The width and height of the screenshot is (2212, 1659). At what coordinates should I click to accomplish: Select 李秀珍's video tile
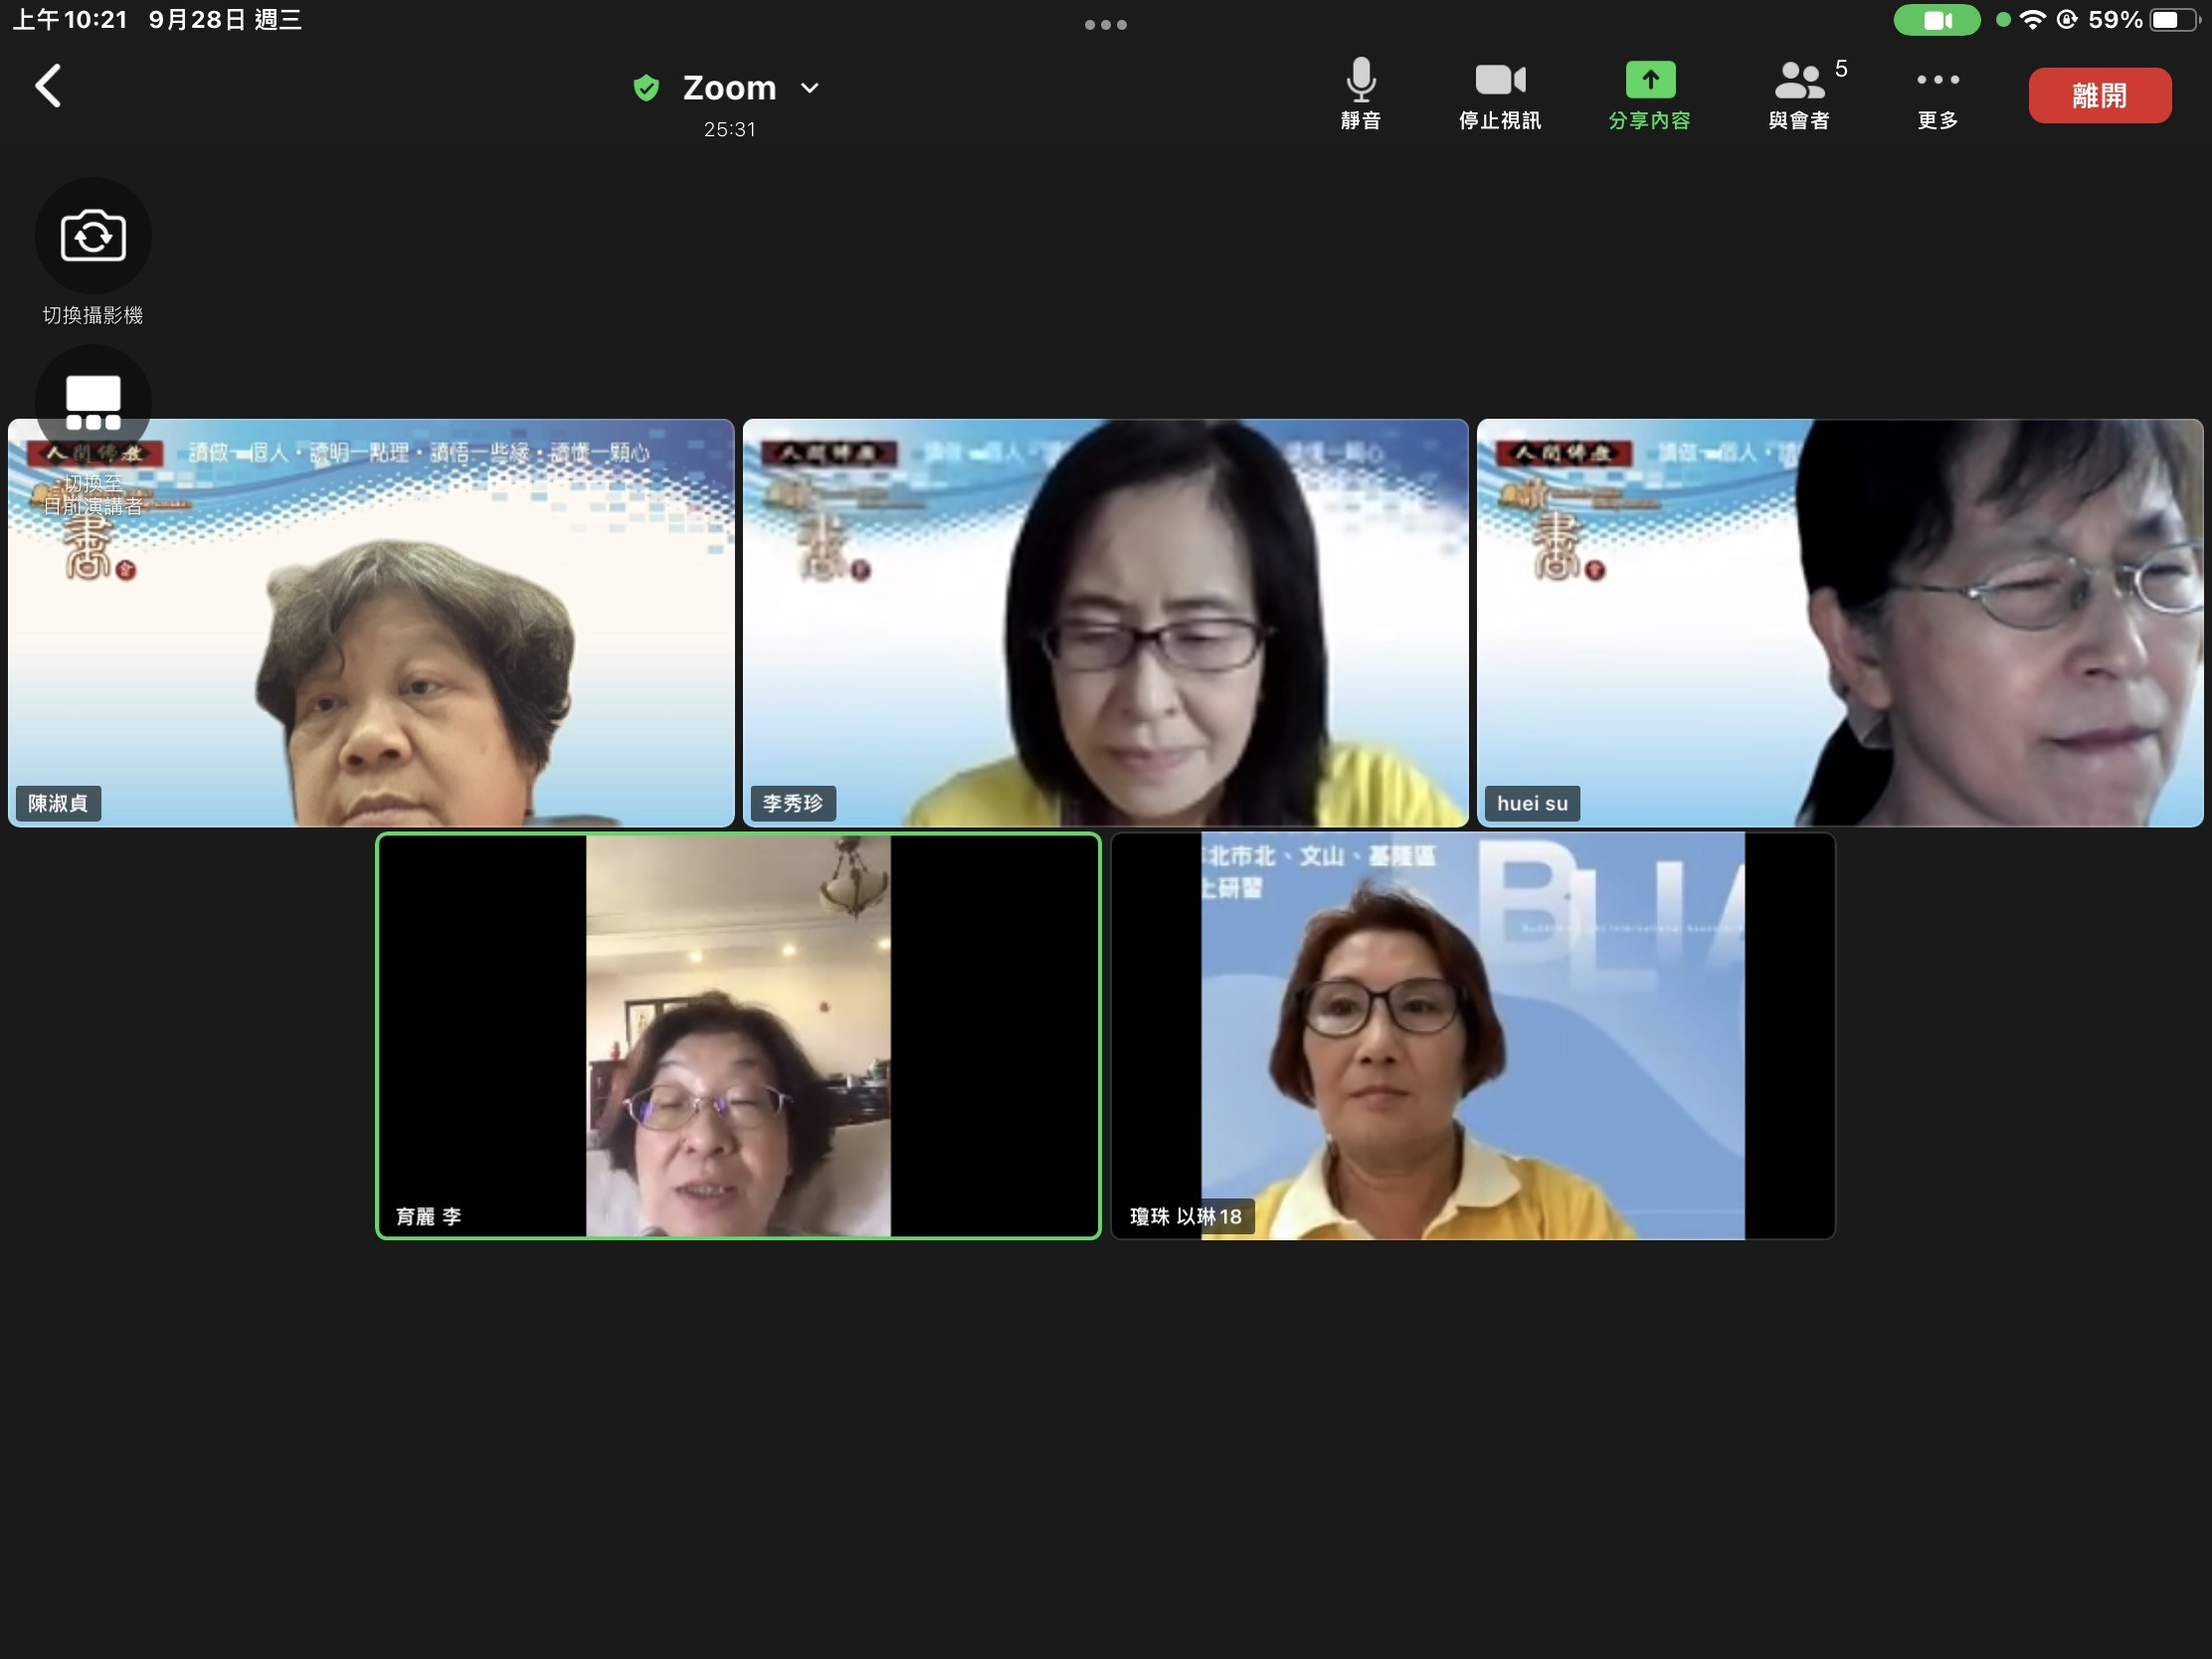[x=1105, y=622]
